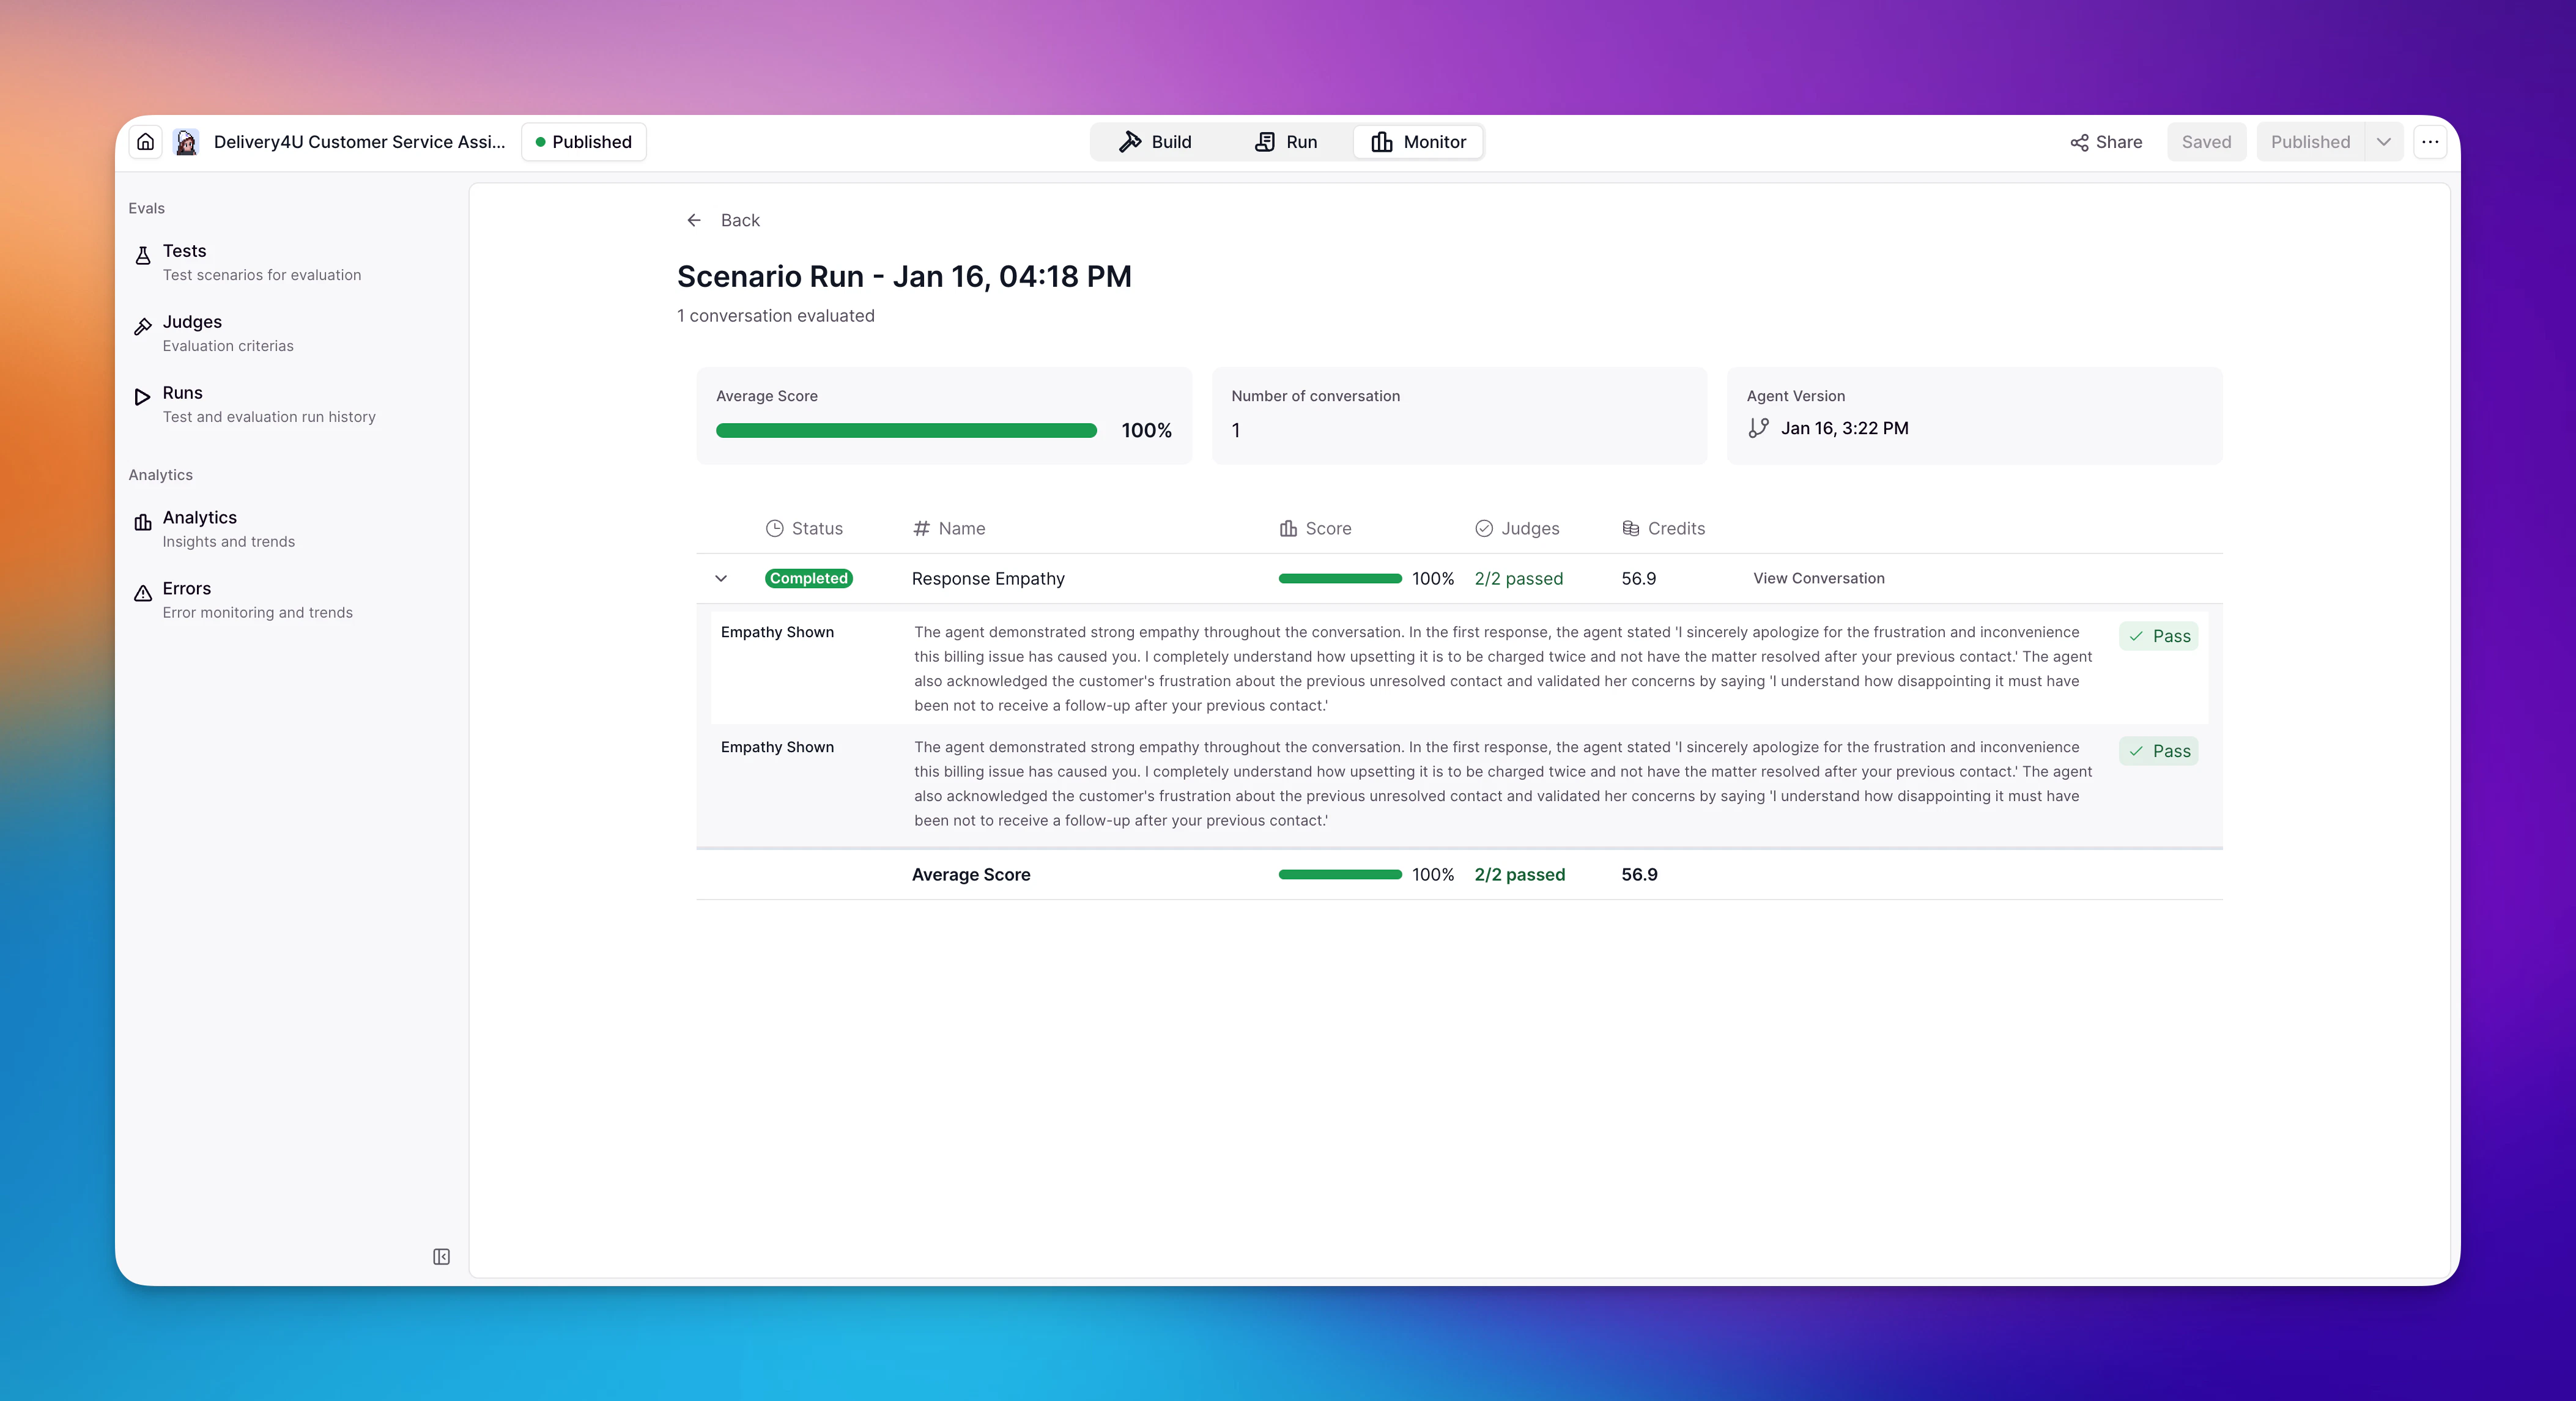Image resolution: width=2576 pixels, height=1401 pixels.
Task: Collapse sidebar with panel toggle icon
Action: 441,1256
